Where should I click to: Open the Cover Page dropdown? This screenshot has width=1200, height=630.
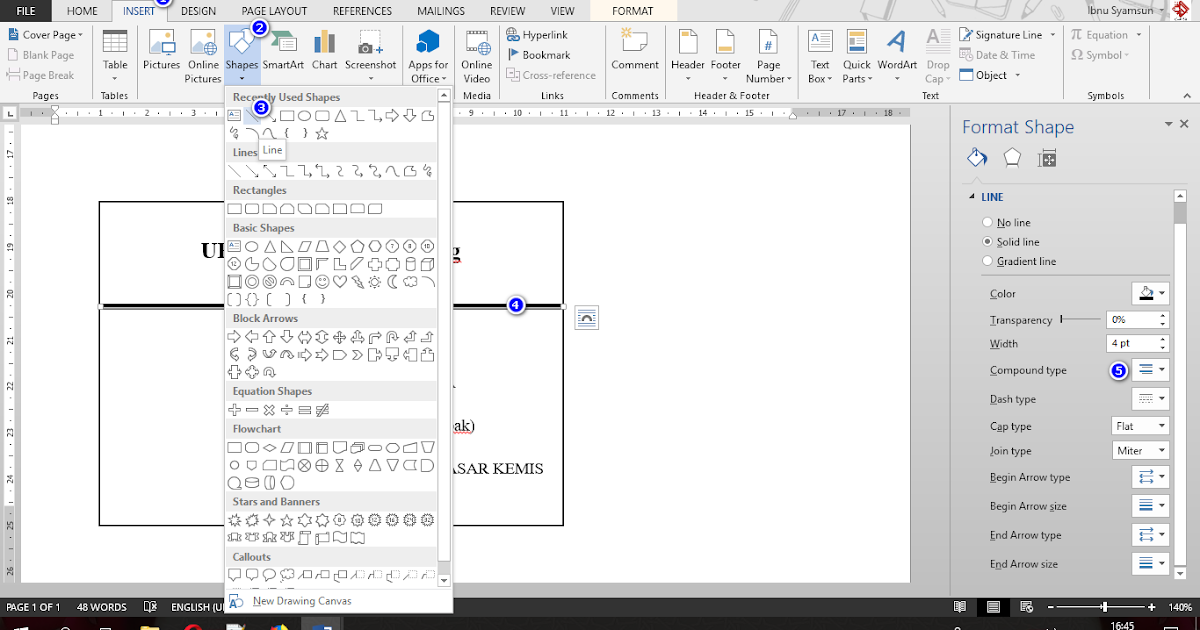(46, 35)
